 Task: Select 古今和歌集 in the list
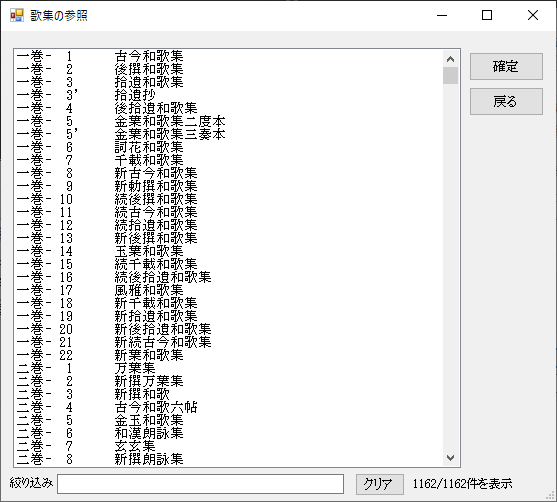pos(229,56)
